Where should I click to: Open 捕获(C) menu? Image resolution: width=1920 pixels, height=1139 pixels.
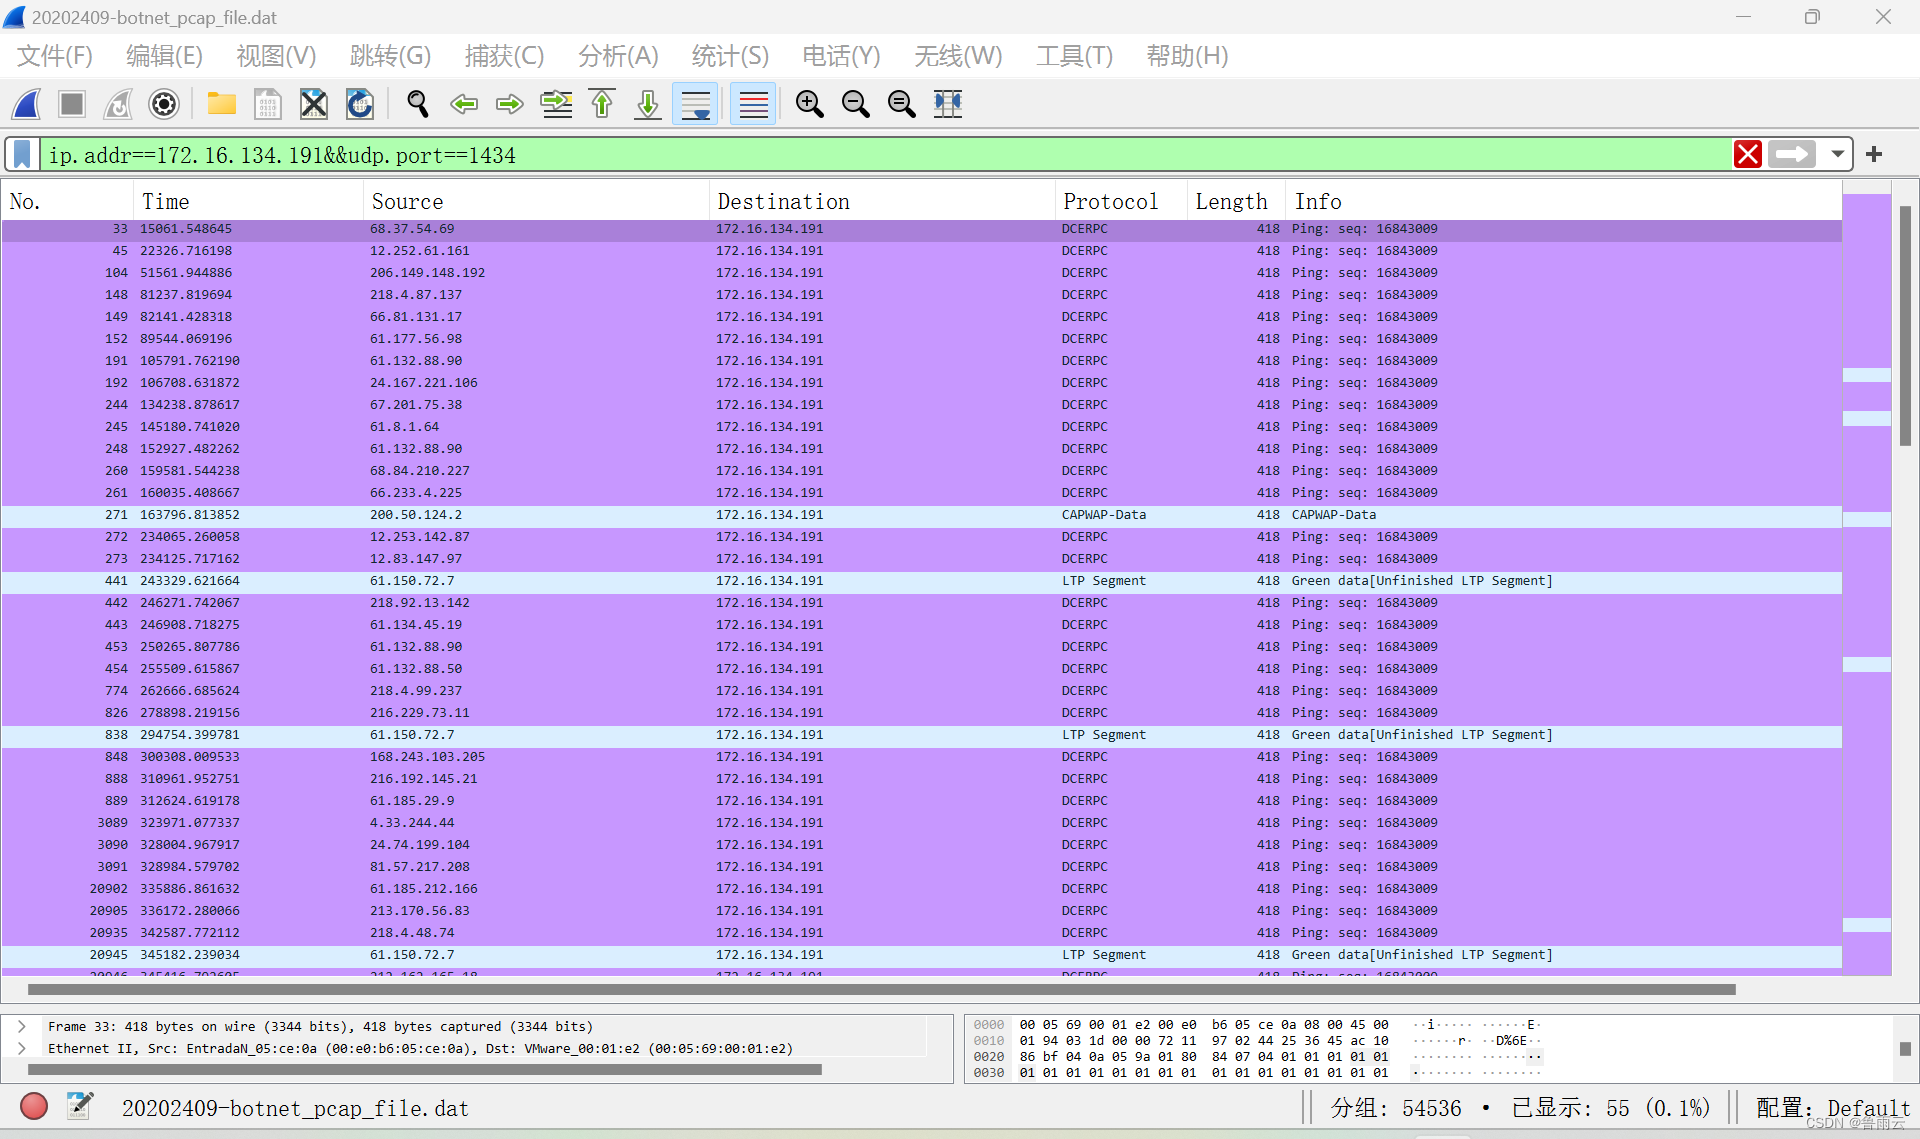[x=504, y=56]
